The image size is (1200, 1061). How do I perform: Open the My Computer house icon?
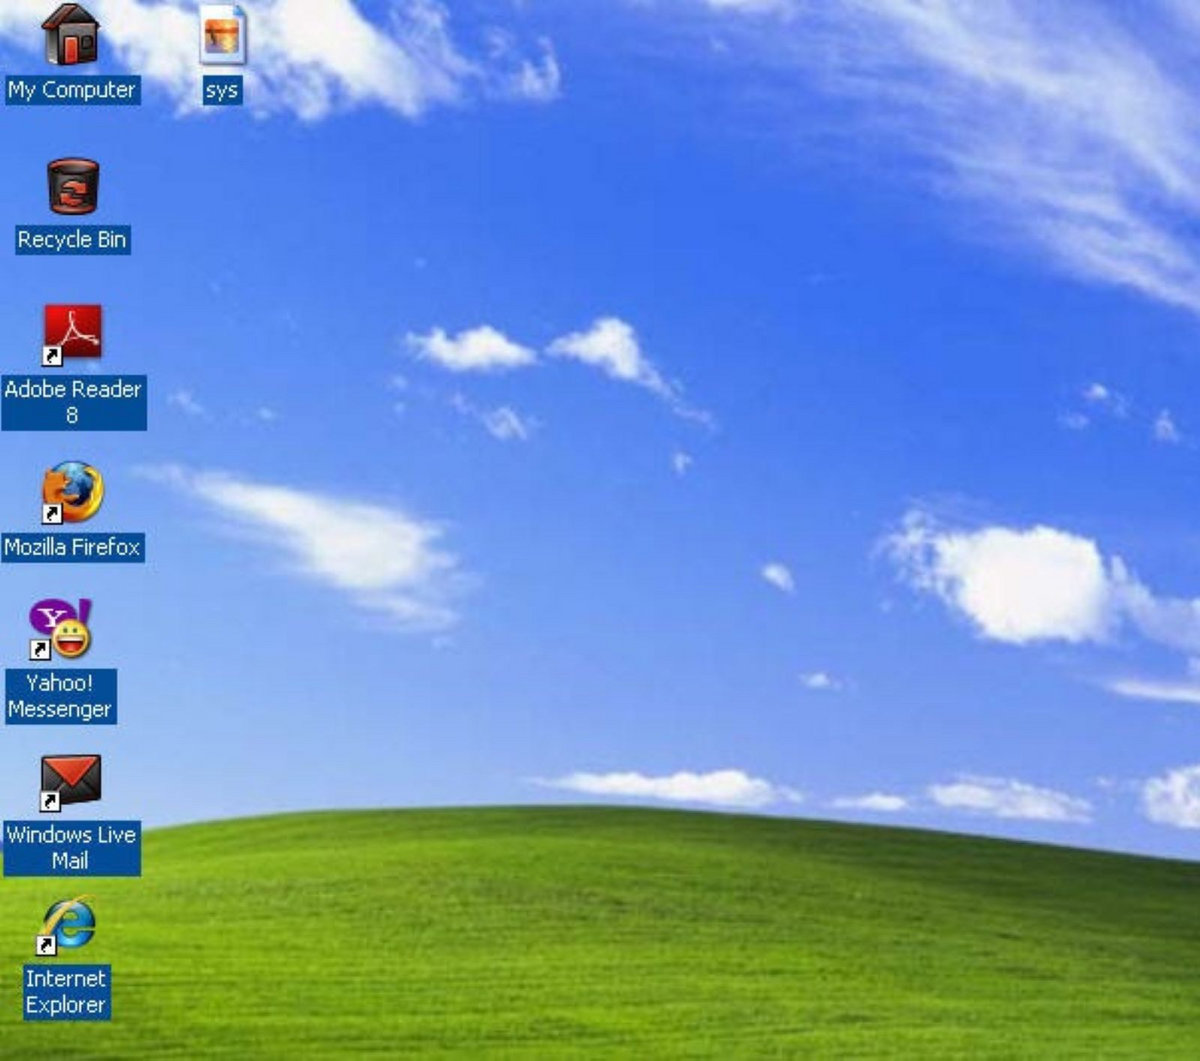[x=71, y=35]
